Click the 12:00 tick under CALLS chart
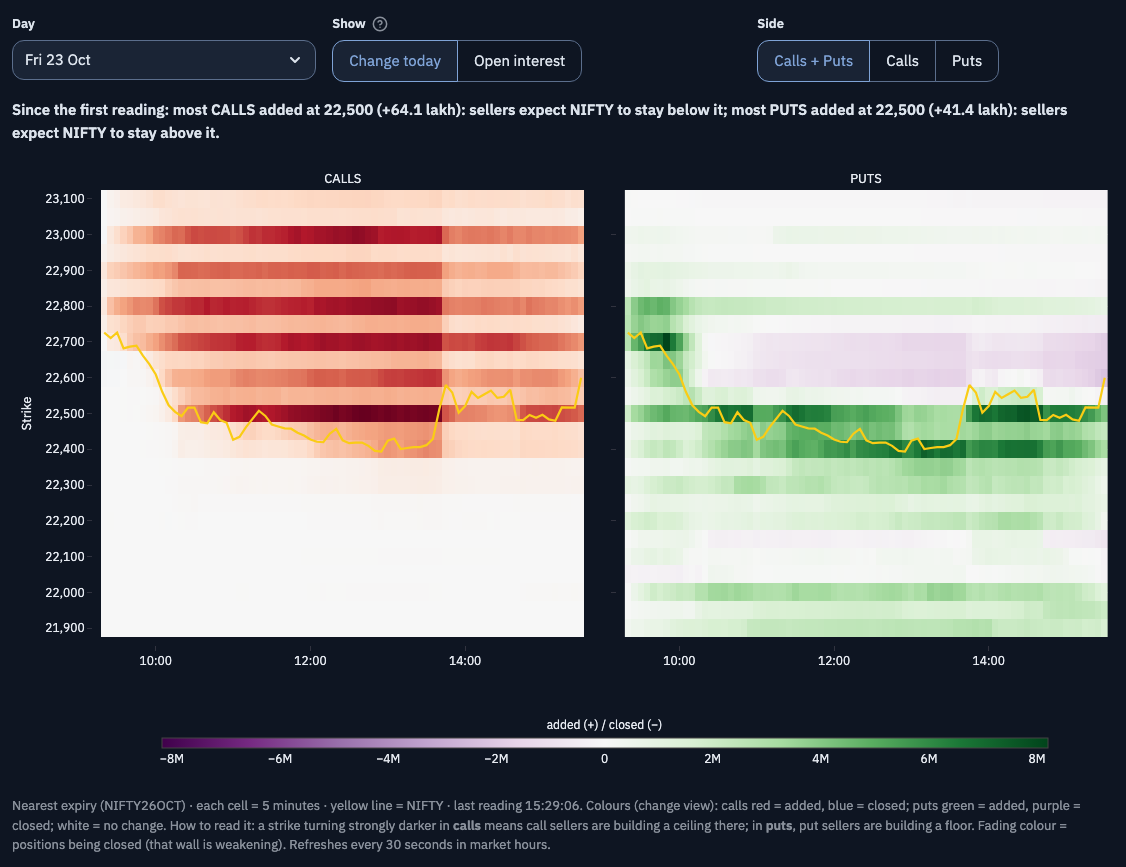This screenshot has height=867, width=1126. tap(310, 660)
